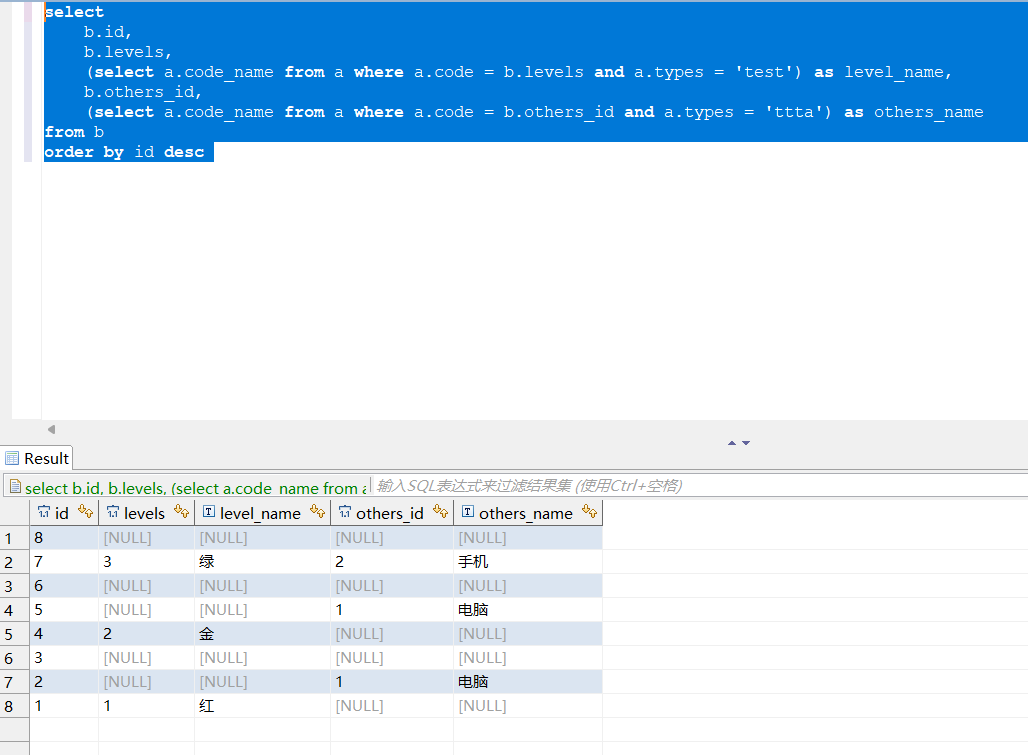The height and width of the screenshot is (755, 1028).
Task: Select row number 2 header
Action: point(14,562)
